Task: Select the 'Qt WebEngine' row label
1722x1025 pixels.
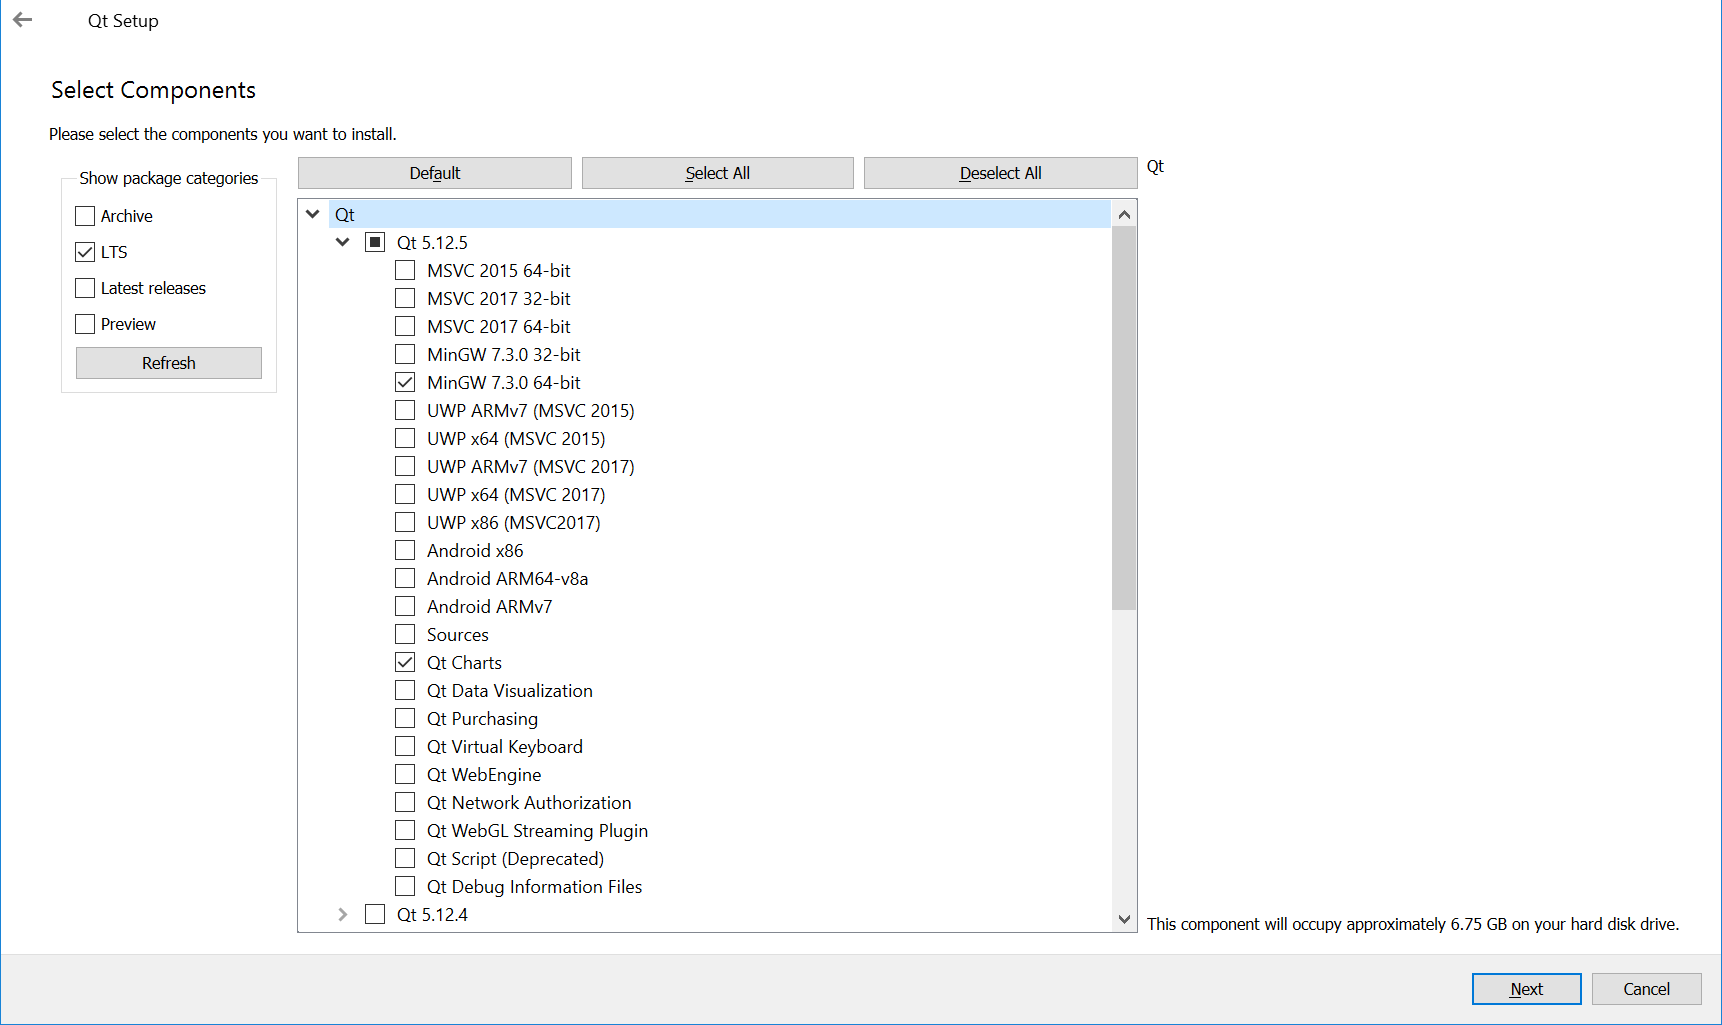Action: 484,774
